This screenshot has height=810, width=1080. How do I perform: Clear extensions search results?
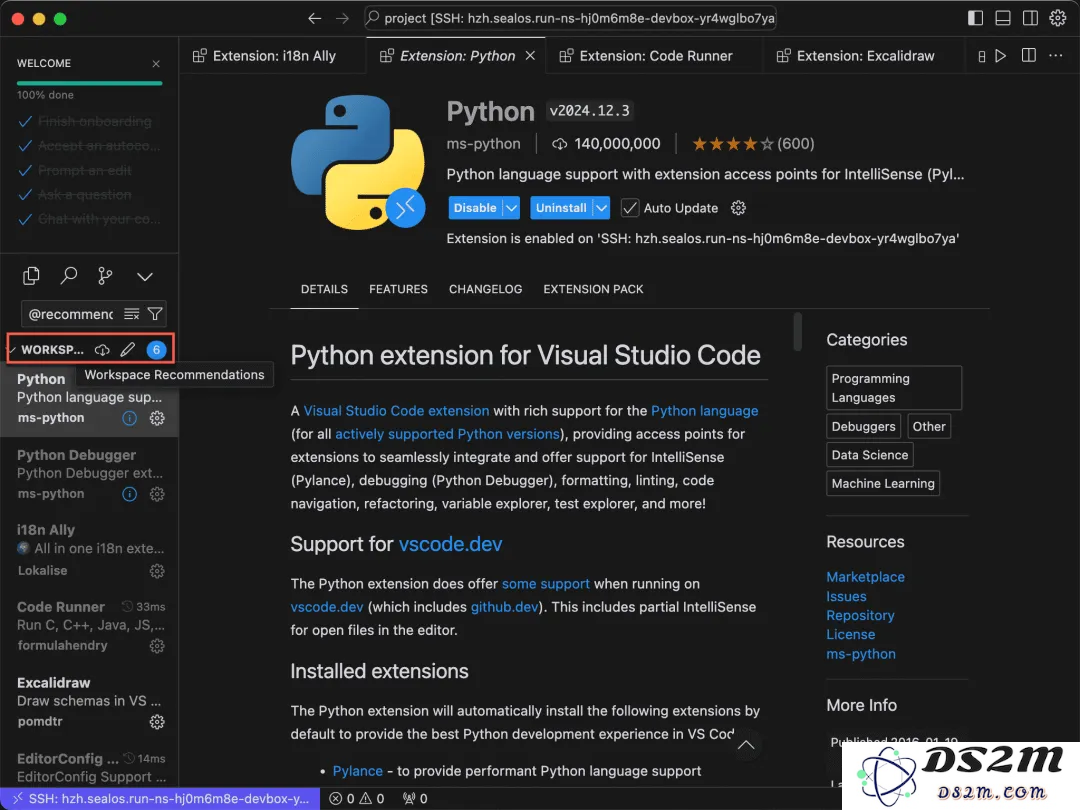point(132,314)
